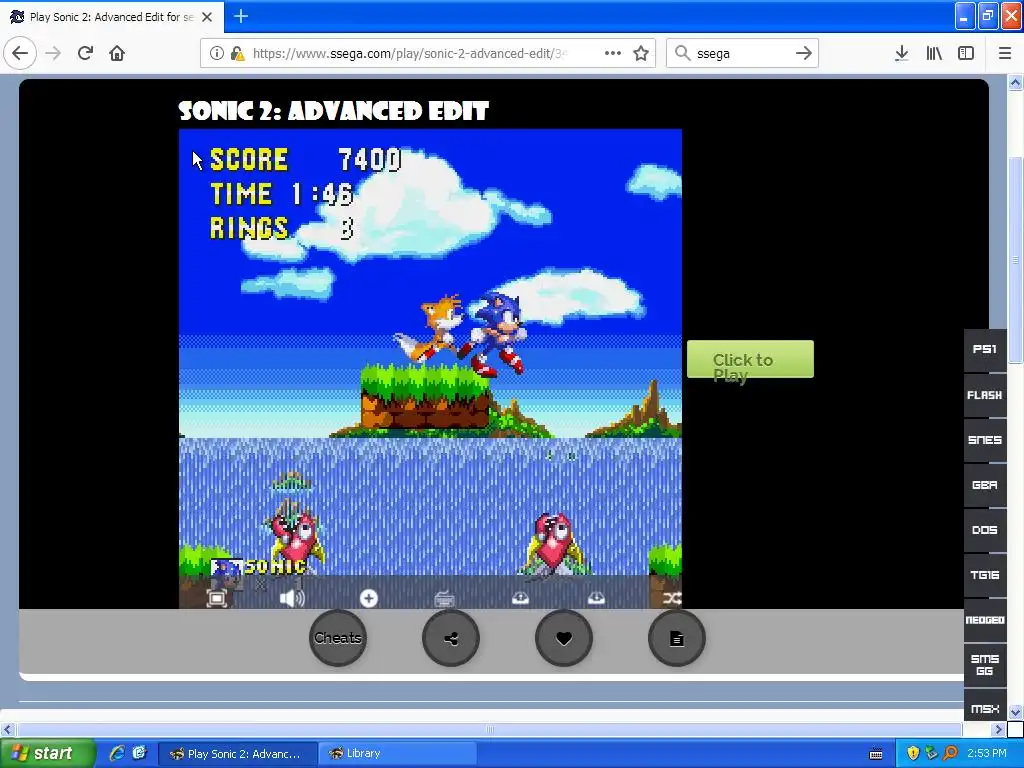Click the vertical scrollbar down arrow
Image resolution: width=1024 pixels, height=768 pixels.
pyautogui.click(x=1015, y=712)
